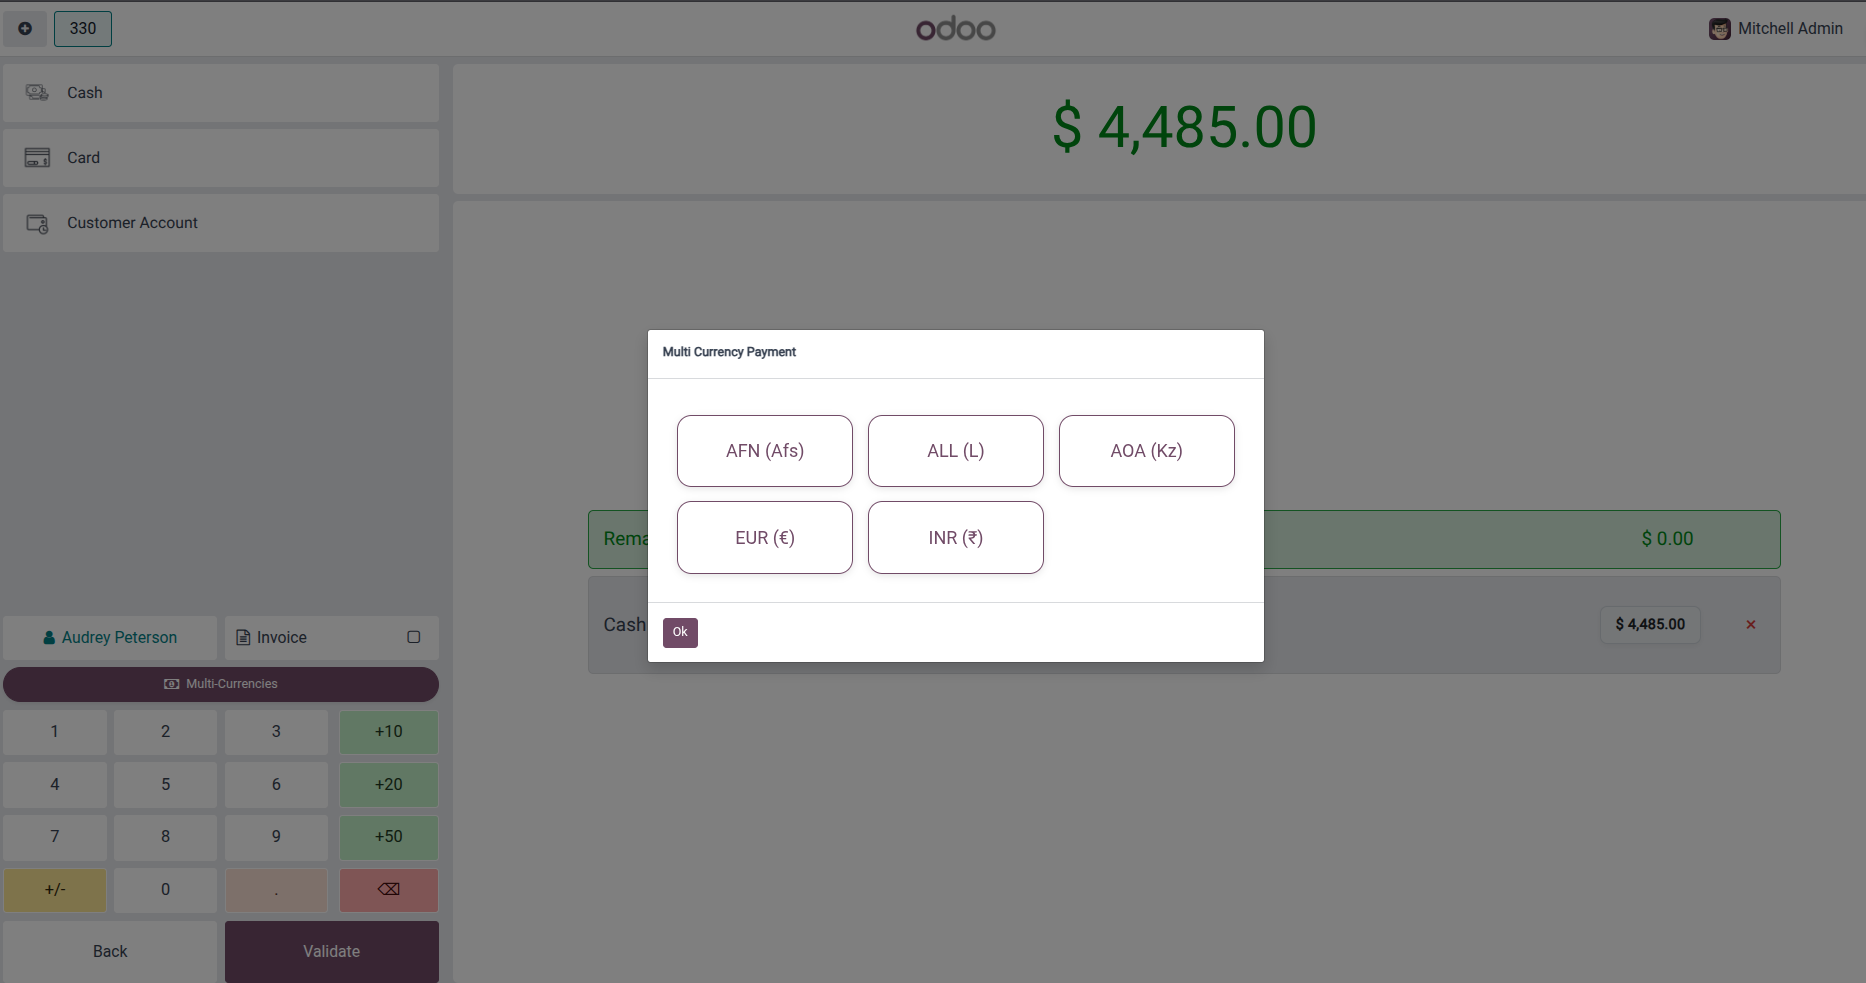This screenshot has width=1866, height=983.
Task: Choose EUR (€) currency
Action: (764, 538)
